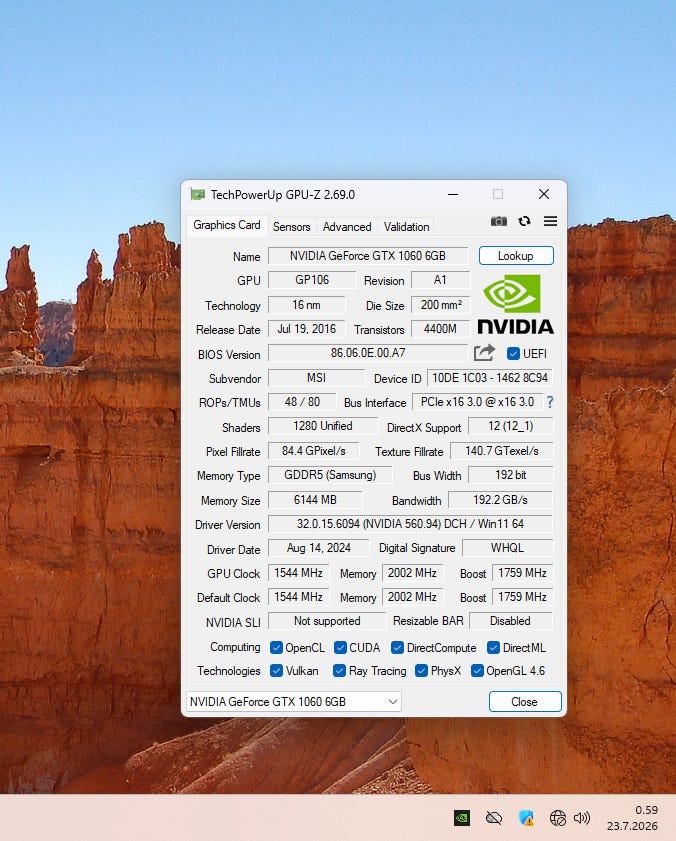Take a screenshot with the camera icon
Image resolution: width=676 pixels, height=841 pixels.
498,221
